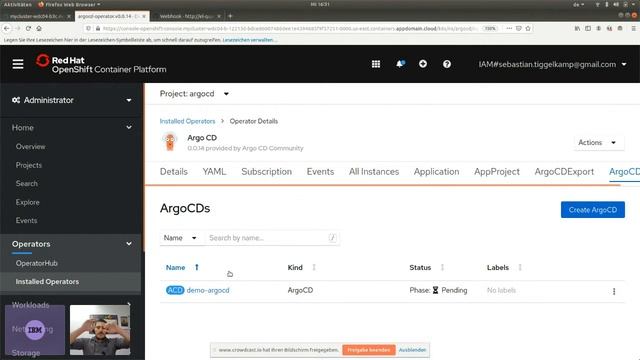Open page actions three-dot menu
Viewport: 640px width, 360px height.
[509, 28]
